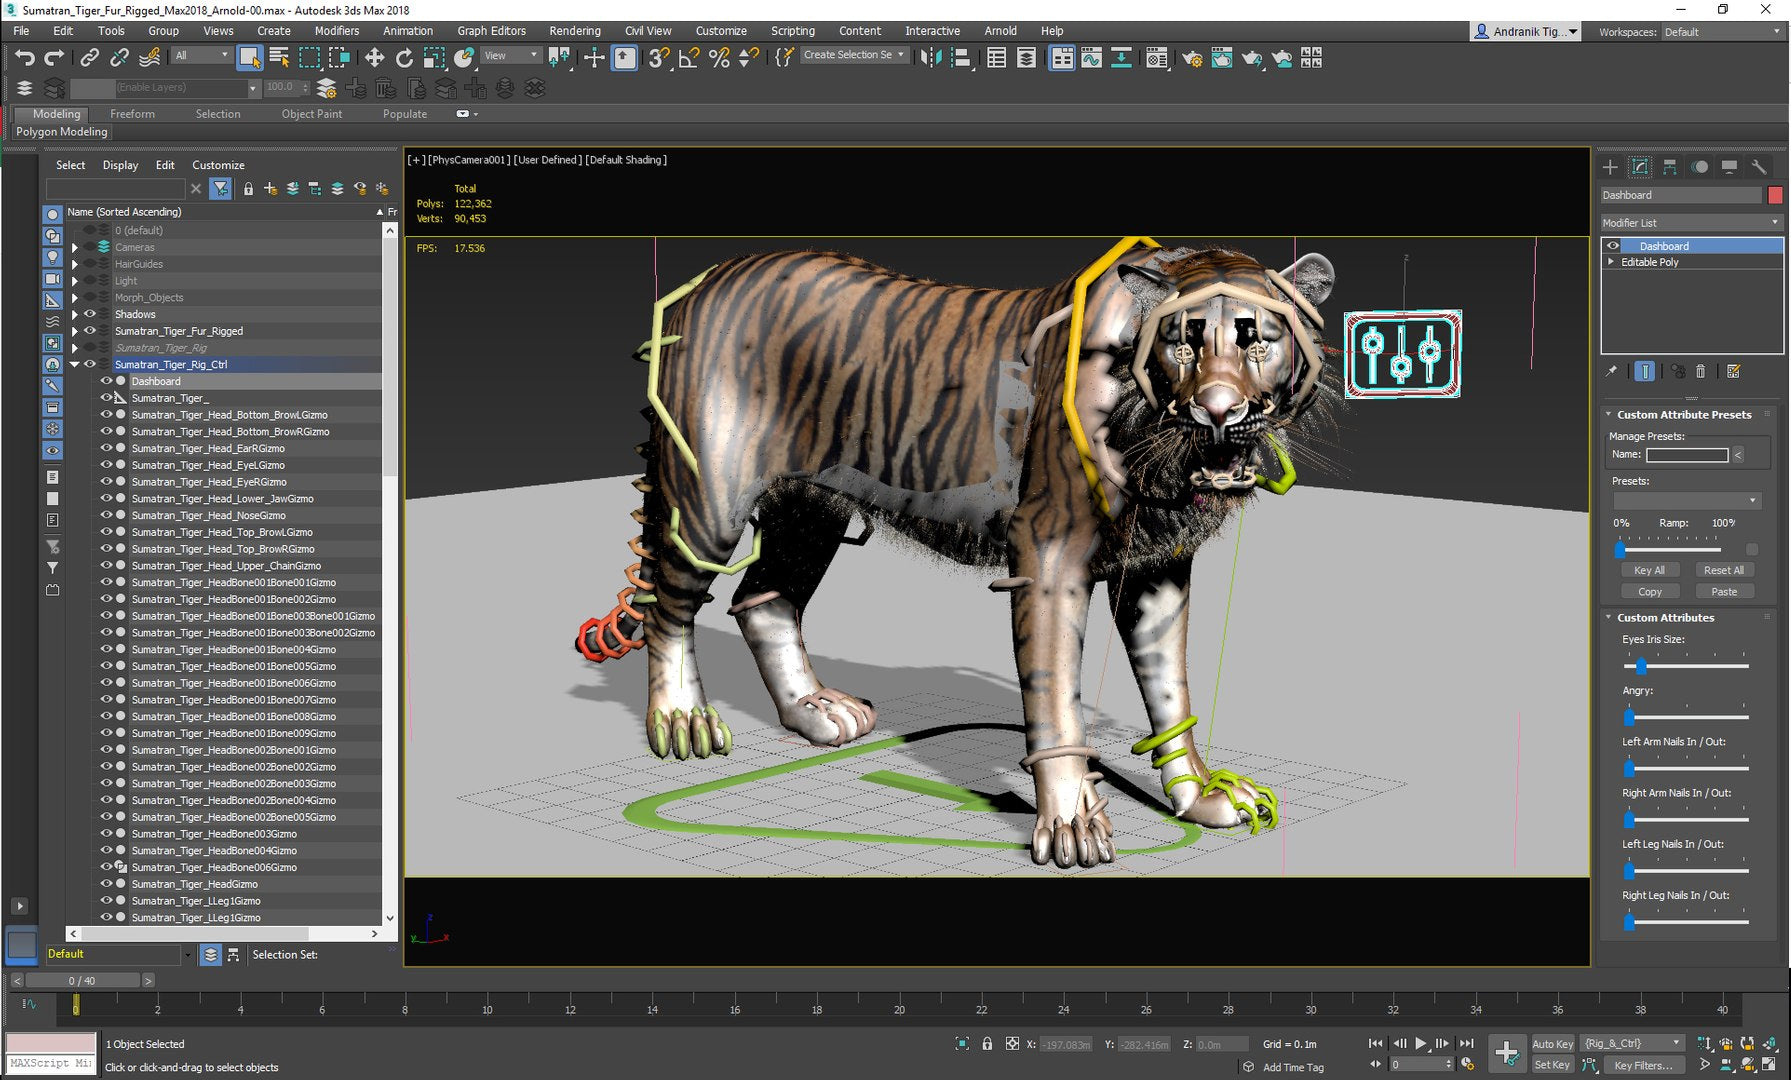Click the Scene Explorer search field
Image resolution: width=1791 pixels, height=1080 pixels.
(115, 188)
